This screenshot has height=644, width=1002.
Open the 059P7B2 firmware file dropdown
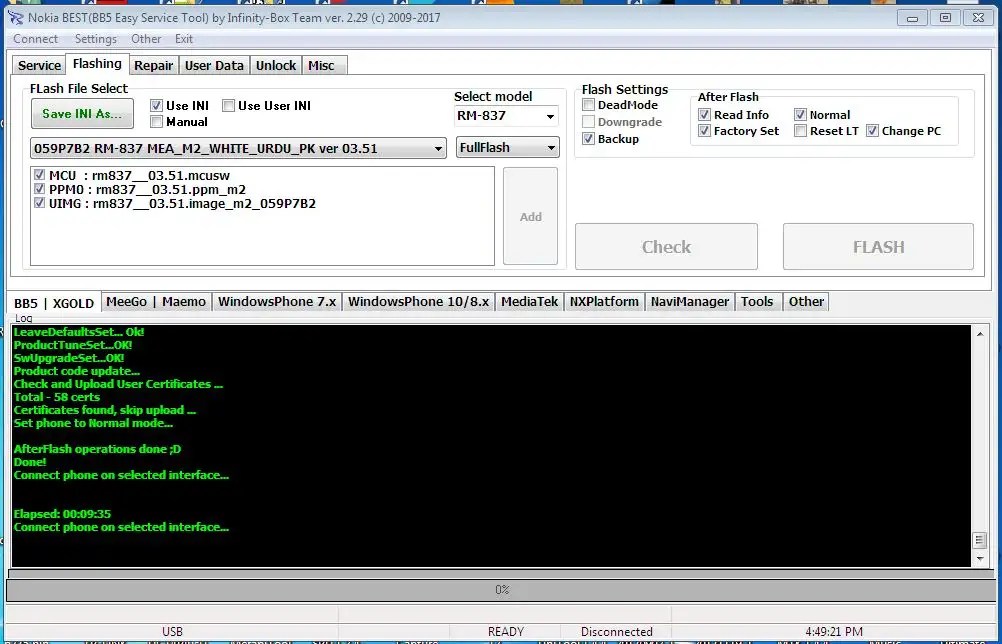(x=440, y=147)
